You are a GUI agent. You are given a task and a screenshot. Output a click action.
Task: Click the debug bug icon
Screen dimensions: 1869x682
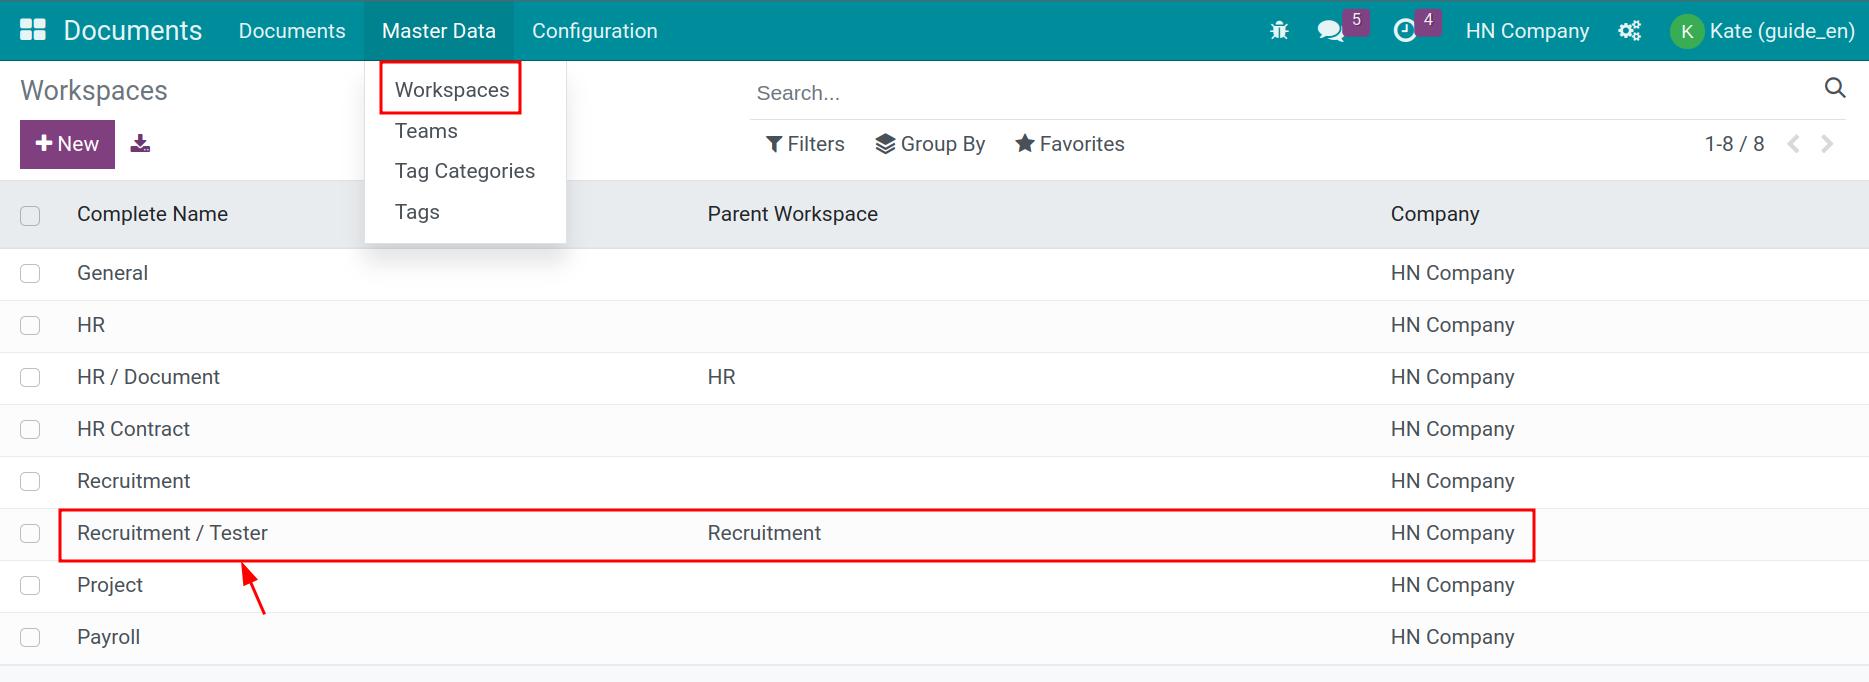1279,31
